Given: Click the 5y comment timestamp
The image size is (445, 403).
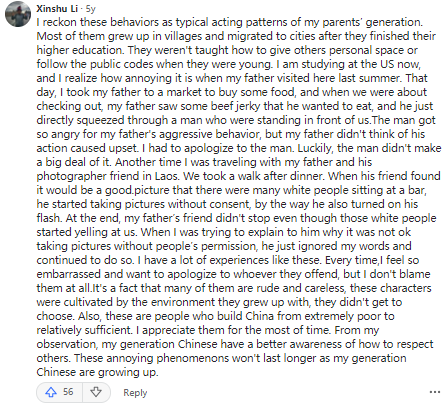Looking at the screenshot, I should (90, 9).
